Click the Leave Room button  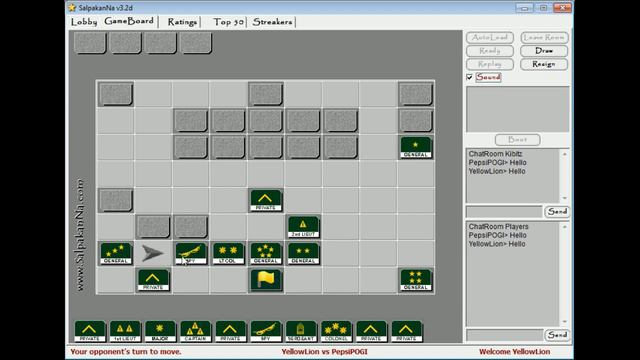pyautogui.click(x=544, y=38)
